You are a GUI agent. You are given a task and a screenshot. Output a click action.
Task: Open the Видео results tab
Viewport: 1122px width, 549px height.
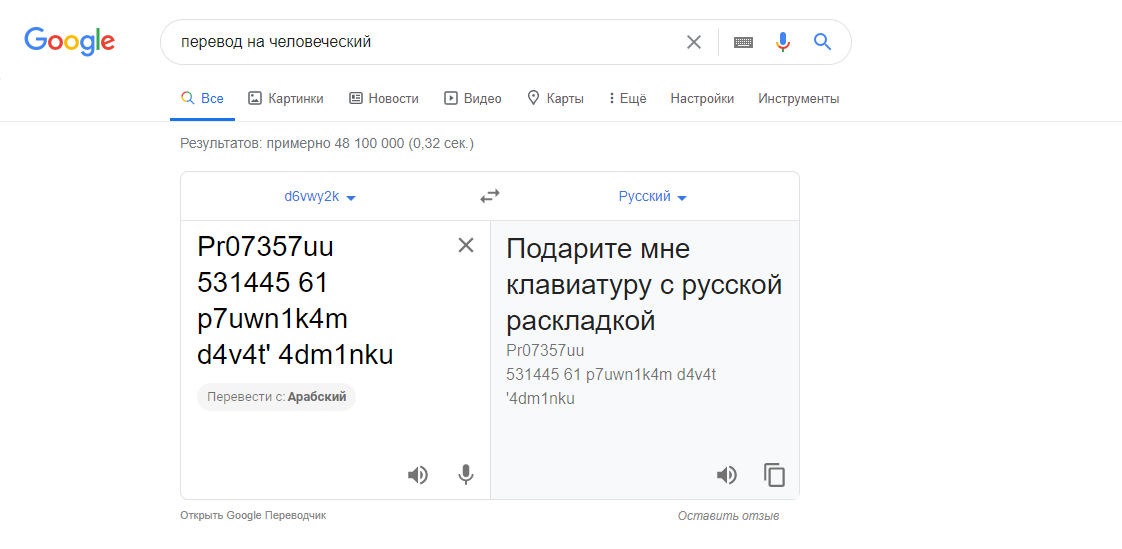click(x=473, y=99)
